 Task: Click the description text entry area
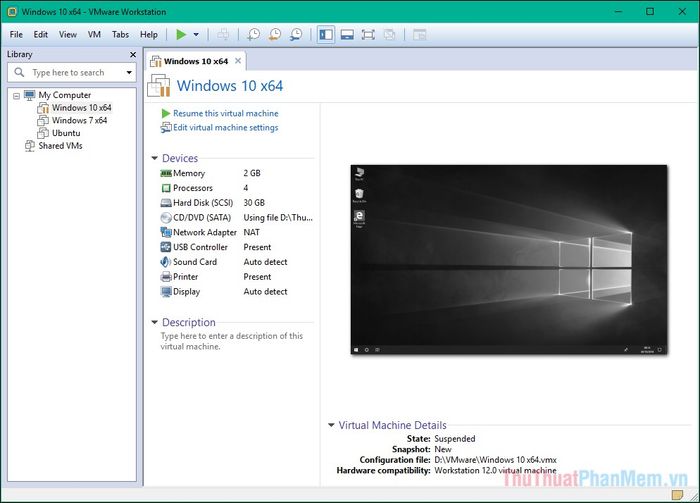[232, 341]
